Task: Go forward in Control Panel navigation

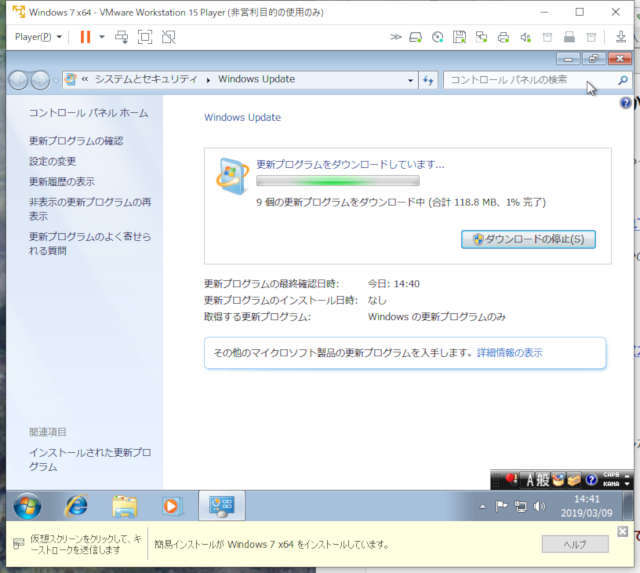Action: (x=40, y=80)
